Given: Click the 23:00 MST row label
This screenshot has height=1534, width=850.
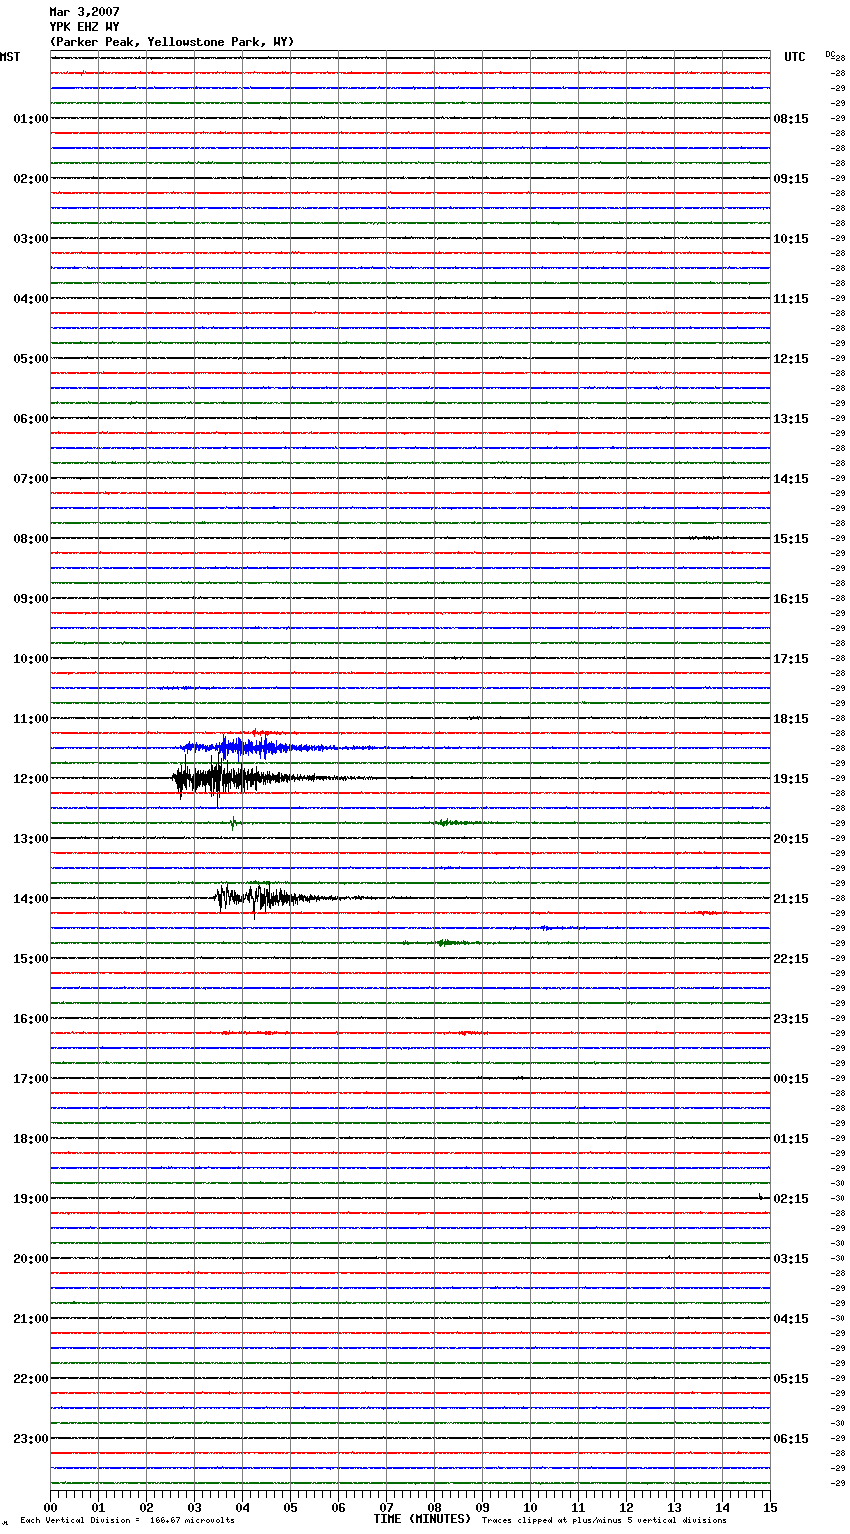Looking at the screenshot, I should (x=30, y=1439).
